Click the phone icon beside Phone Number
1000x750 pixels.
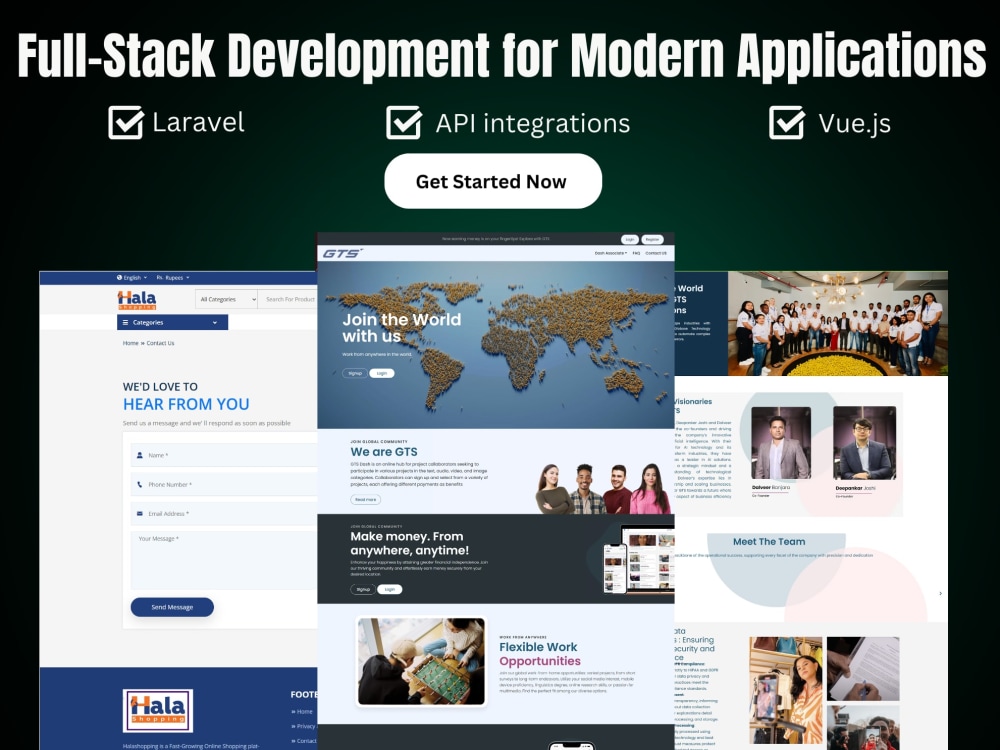140,486
